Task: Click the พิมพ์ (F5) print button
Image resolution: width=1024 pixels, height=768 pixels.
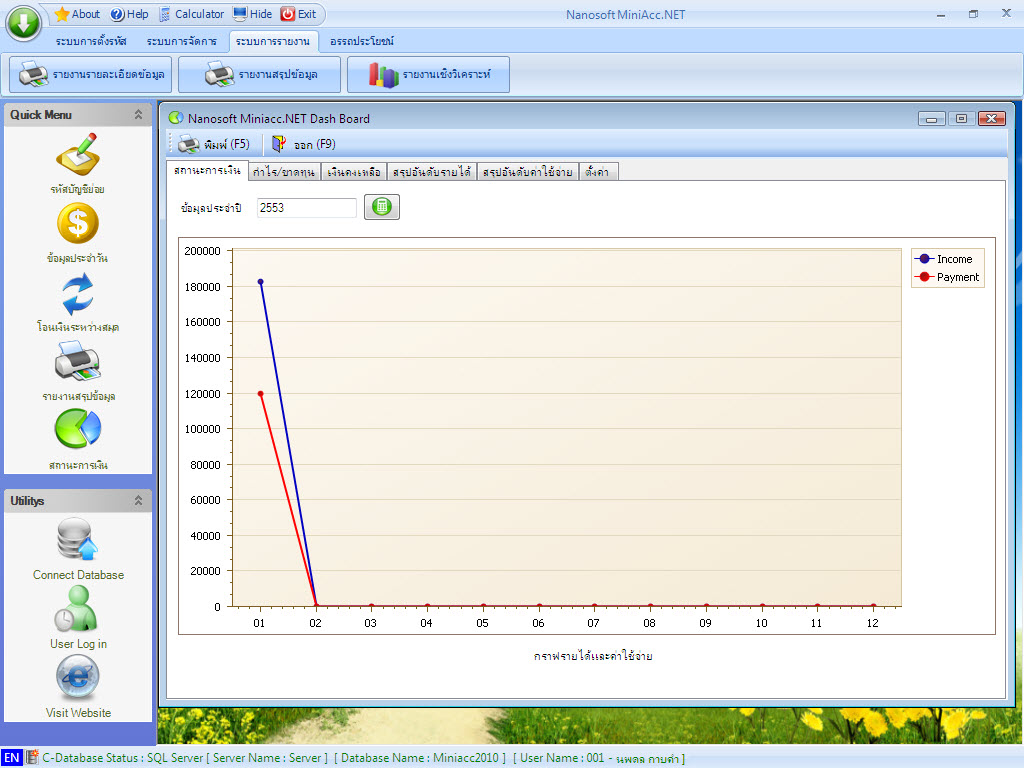Action: click(214, 144)
